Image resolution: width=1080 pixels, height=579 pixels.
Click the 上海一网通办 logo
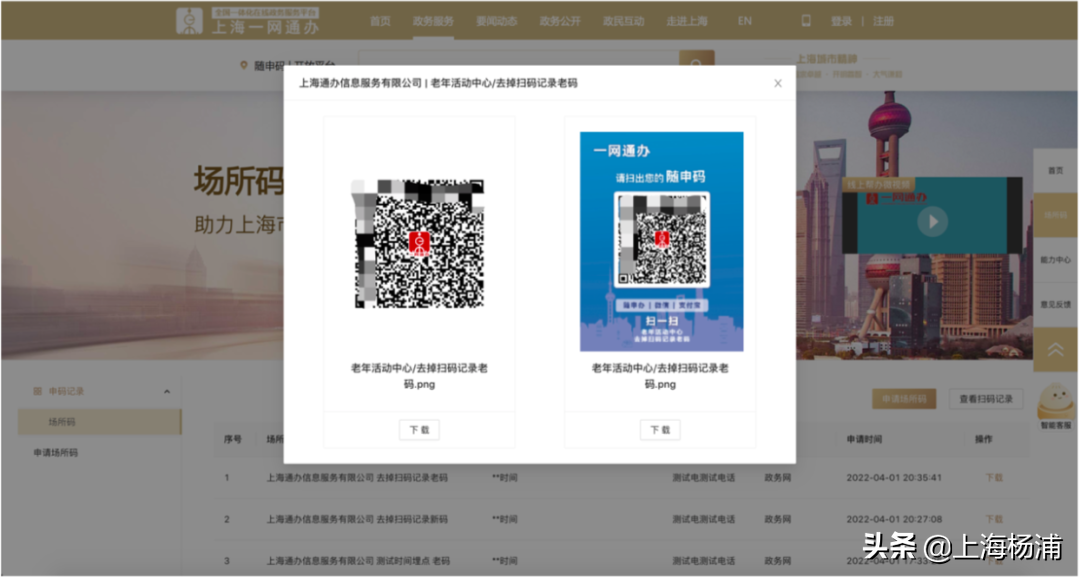[248, 20]
